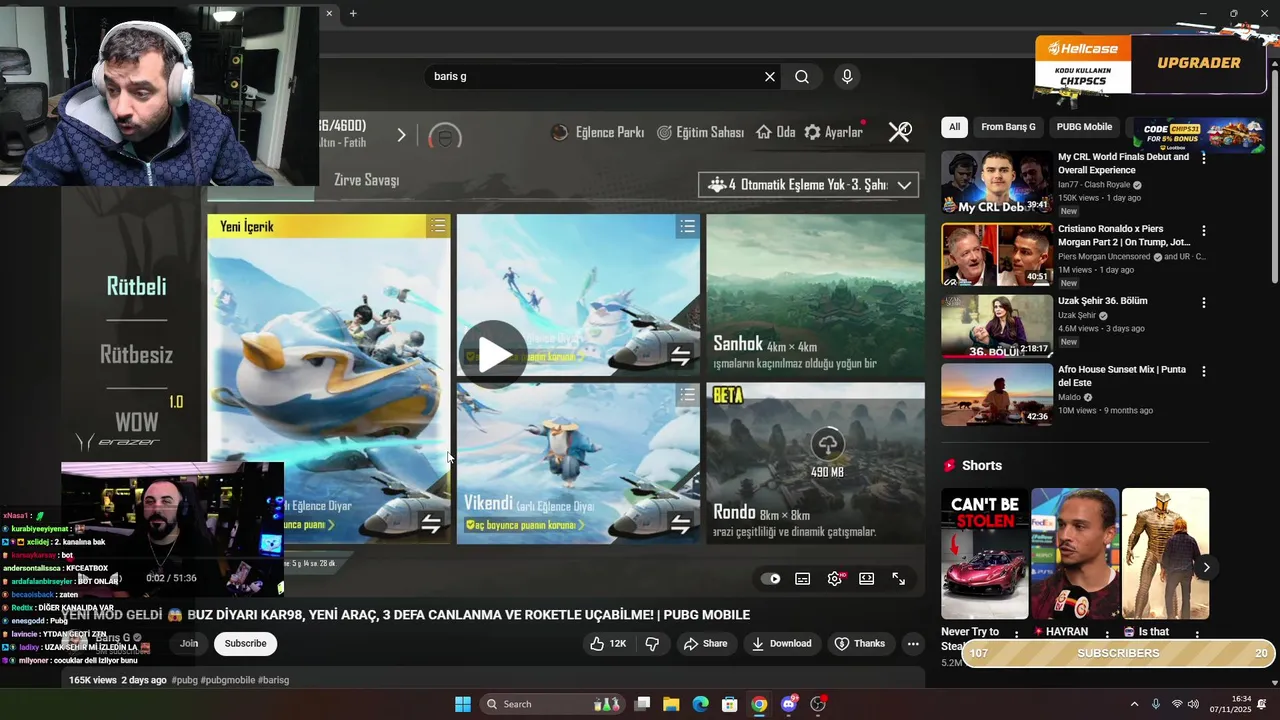Screen dimensions: 1280x720
Task: Select the From Barış G chip
Action: pos(1008,127)
